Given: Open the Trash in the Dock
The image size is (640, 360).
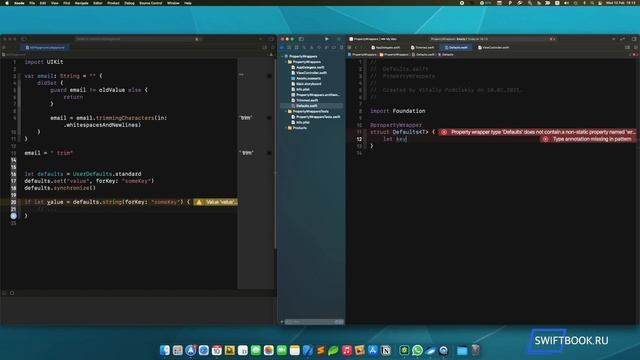Looking at the screenshot, I should (475, 350).
